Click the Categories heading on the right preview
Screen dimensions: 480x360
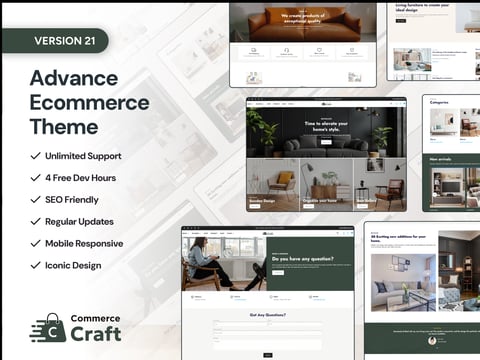tap(439, 102)
